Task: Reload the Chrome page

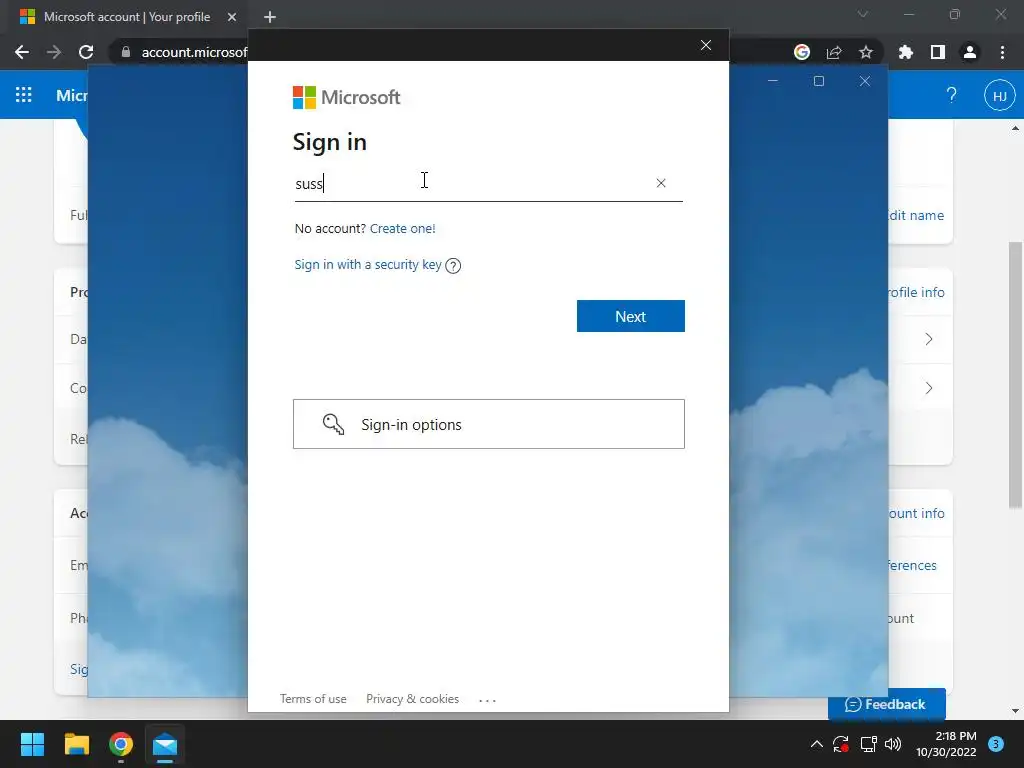Action: [86, 52]
